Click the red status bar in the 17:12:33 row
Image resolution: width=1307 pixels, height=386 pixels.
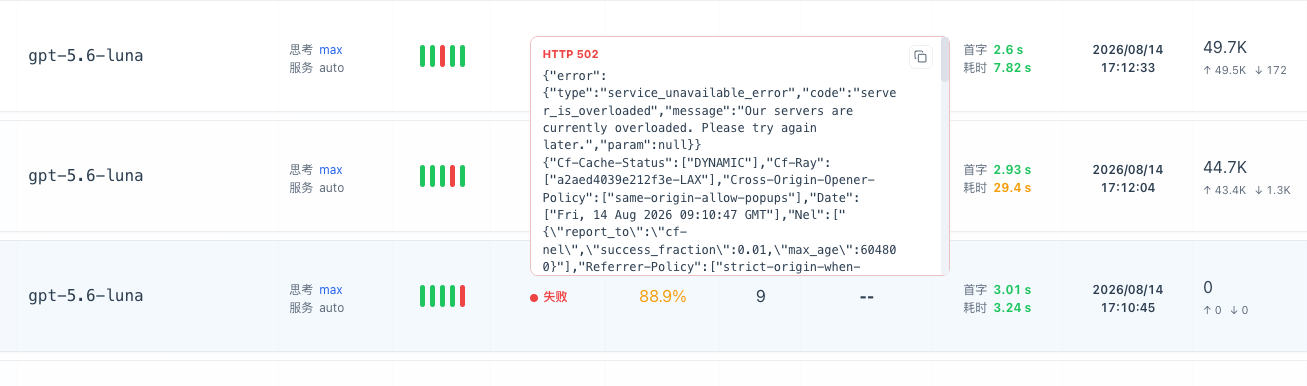[443, 56]
